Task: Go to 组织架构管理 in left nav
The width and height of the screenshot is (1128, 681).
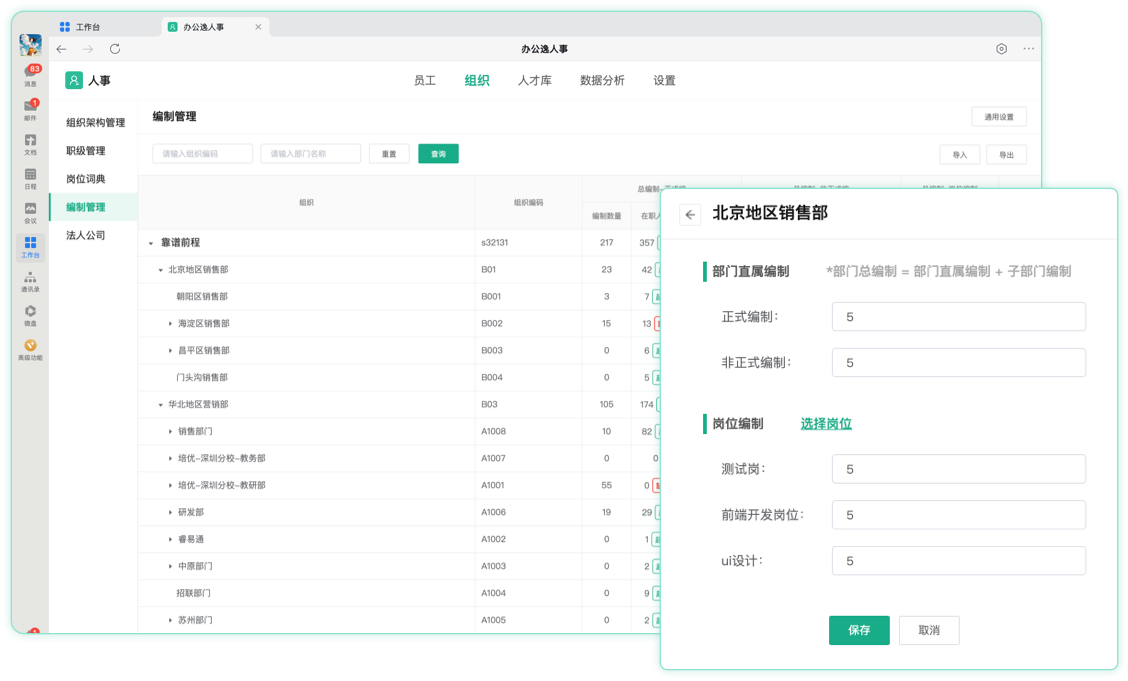Action: click(x=95, y=122)
